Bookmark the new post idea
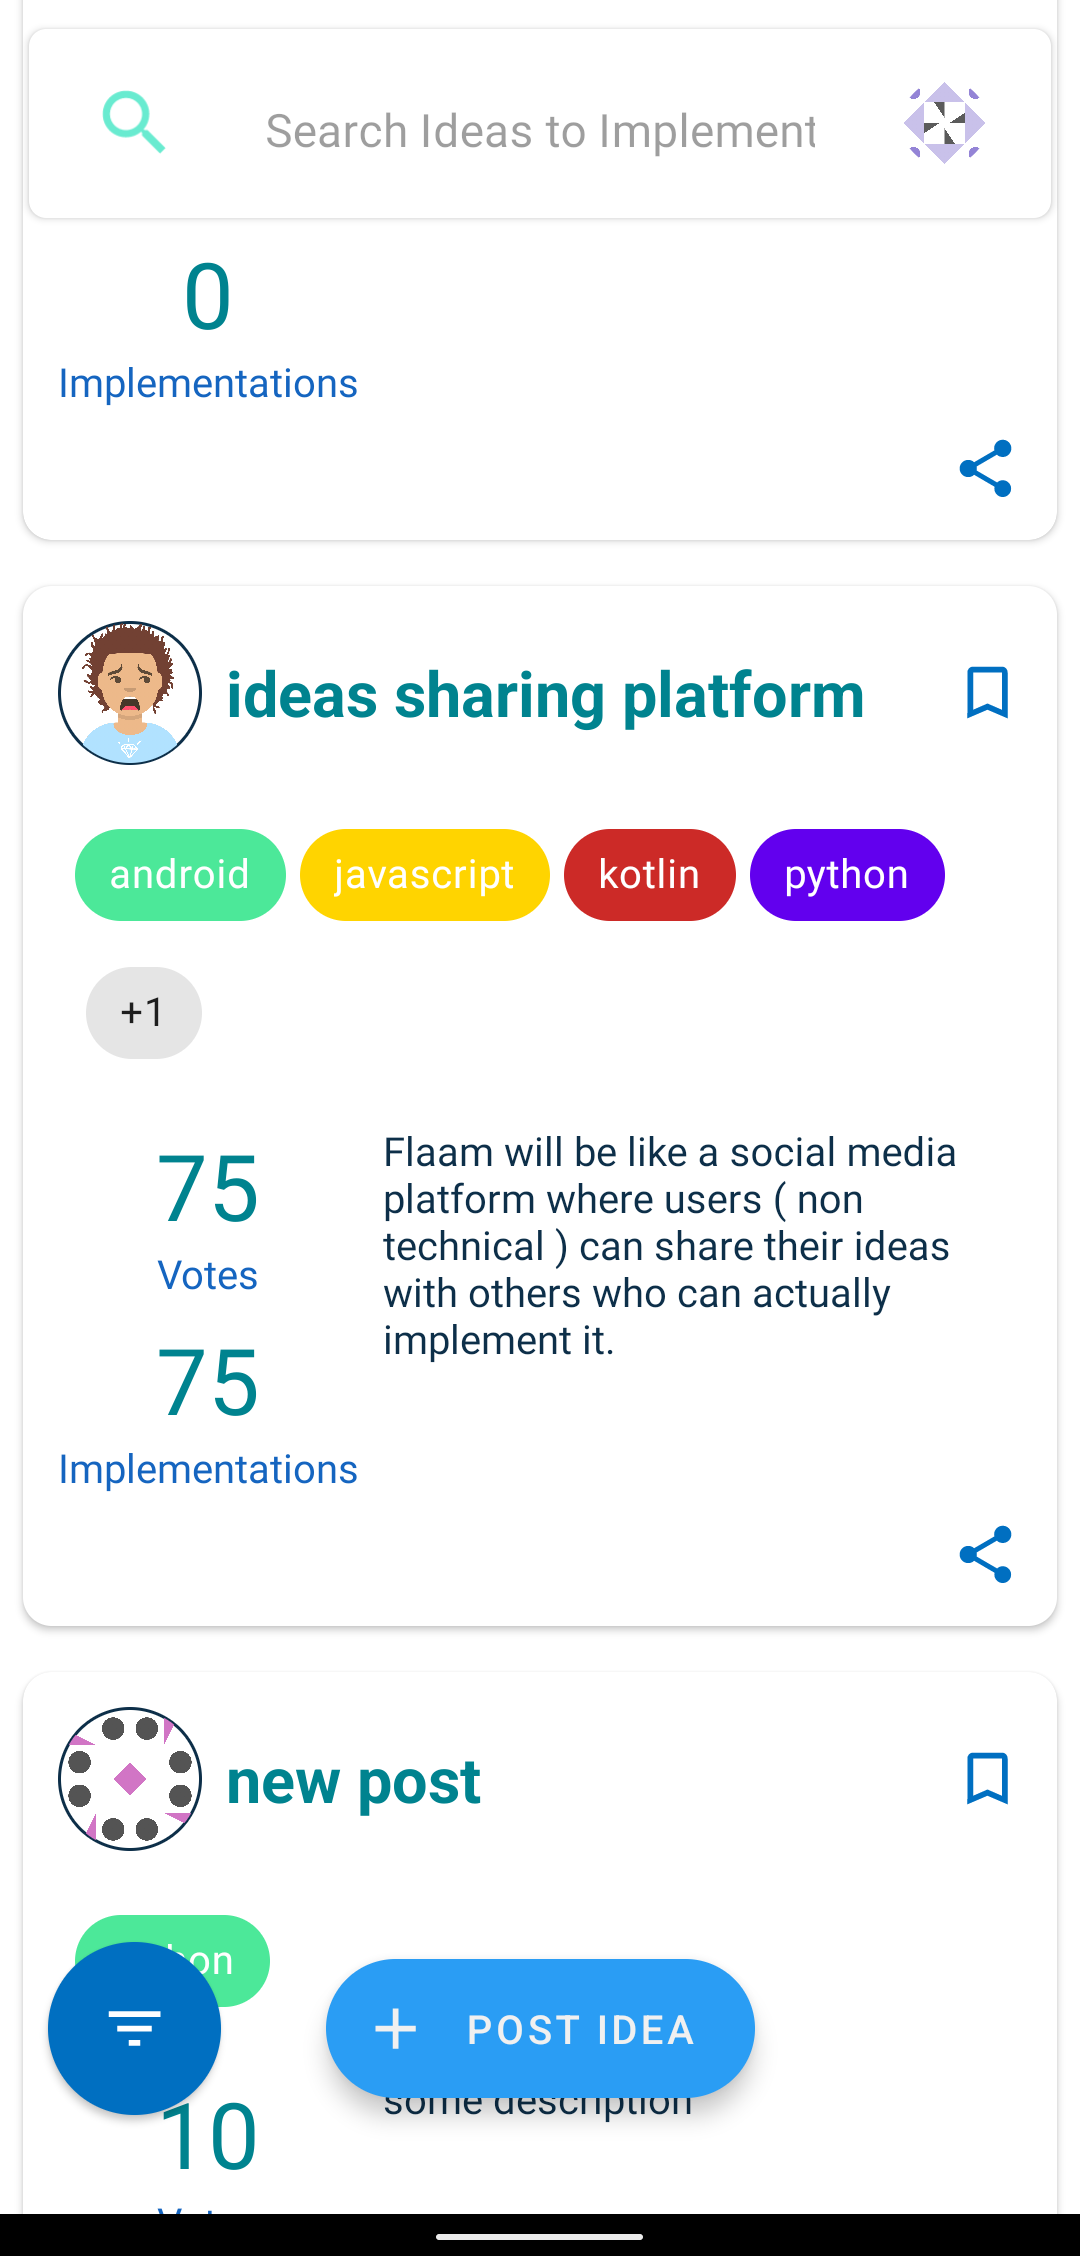The width and height of the screenshot is (1080, 2256). pos(988,1779)
